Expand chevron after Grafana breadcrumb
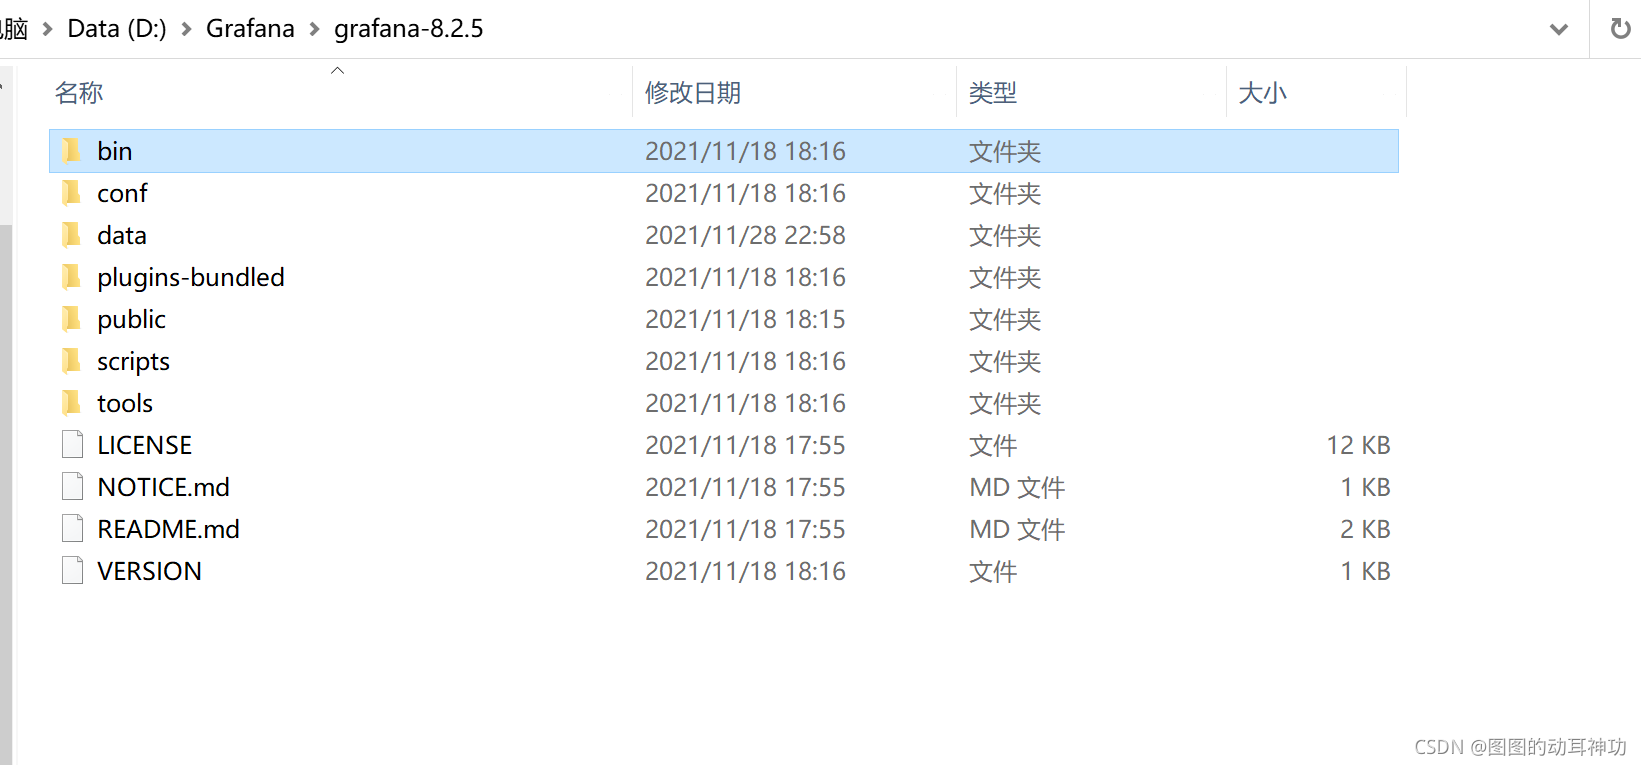This screenshot has width=1641, height=765. pyautogui.click(x=314, y=30)
